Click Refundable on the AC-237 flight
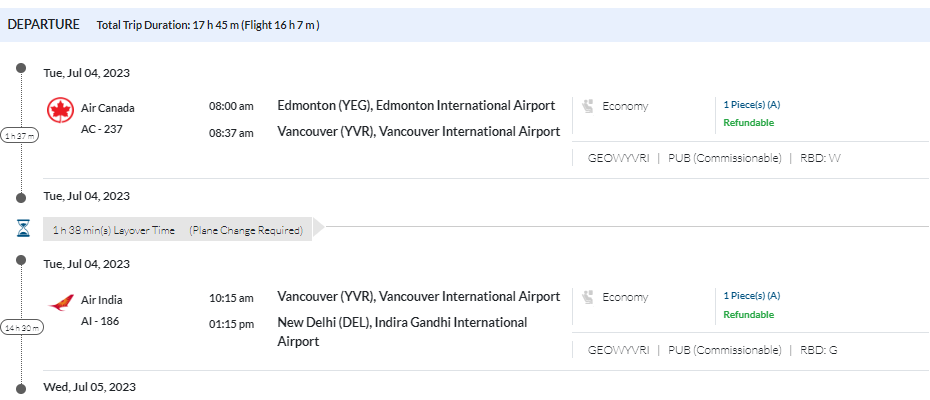This screenshot has height=400, width=930. pyautogui.click(x=748, y=123)
